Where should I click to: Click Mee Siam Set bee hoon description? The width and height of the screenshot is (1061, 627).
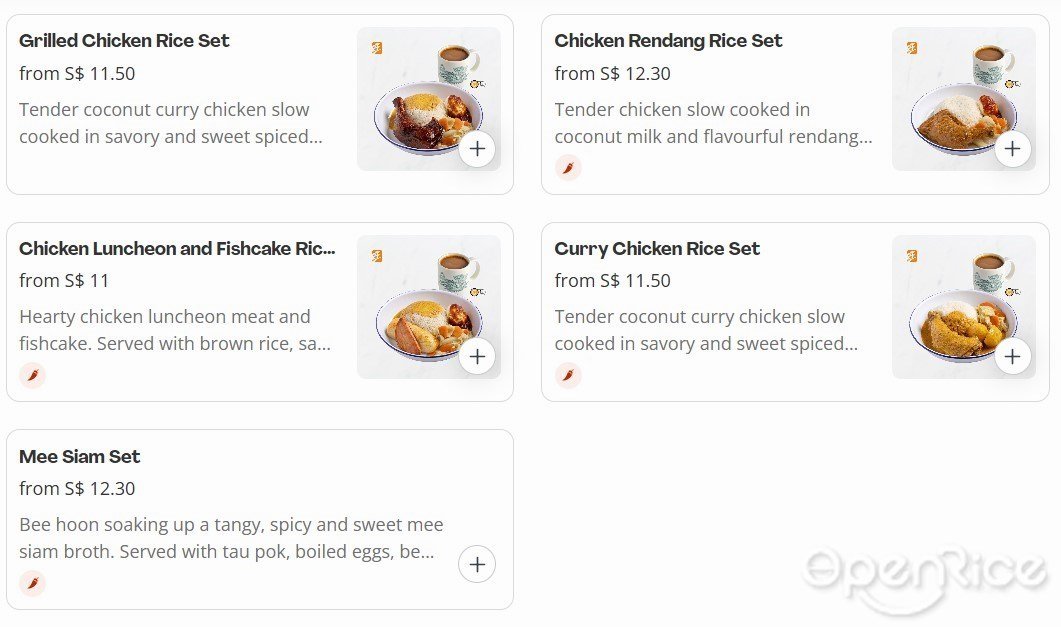(231, 538)
